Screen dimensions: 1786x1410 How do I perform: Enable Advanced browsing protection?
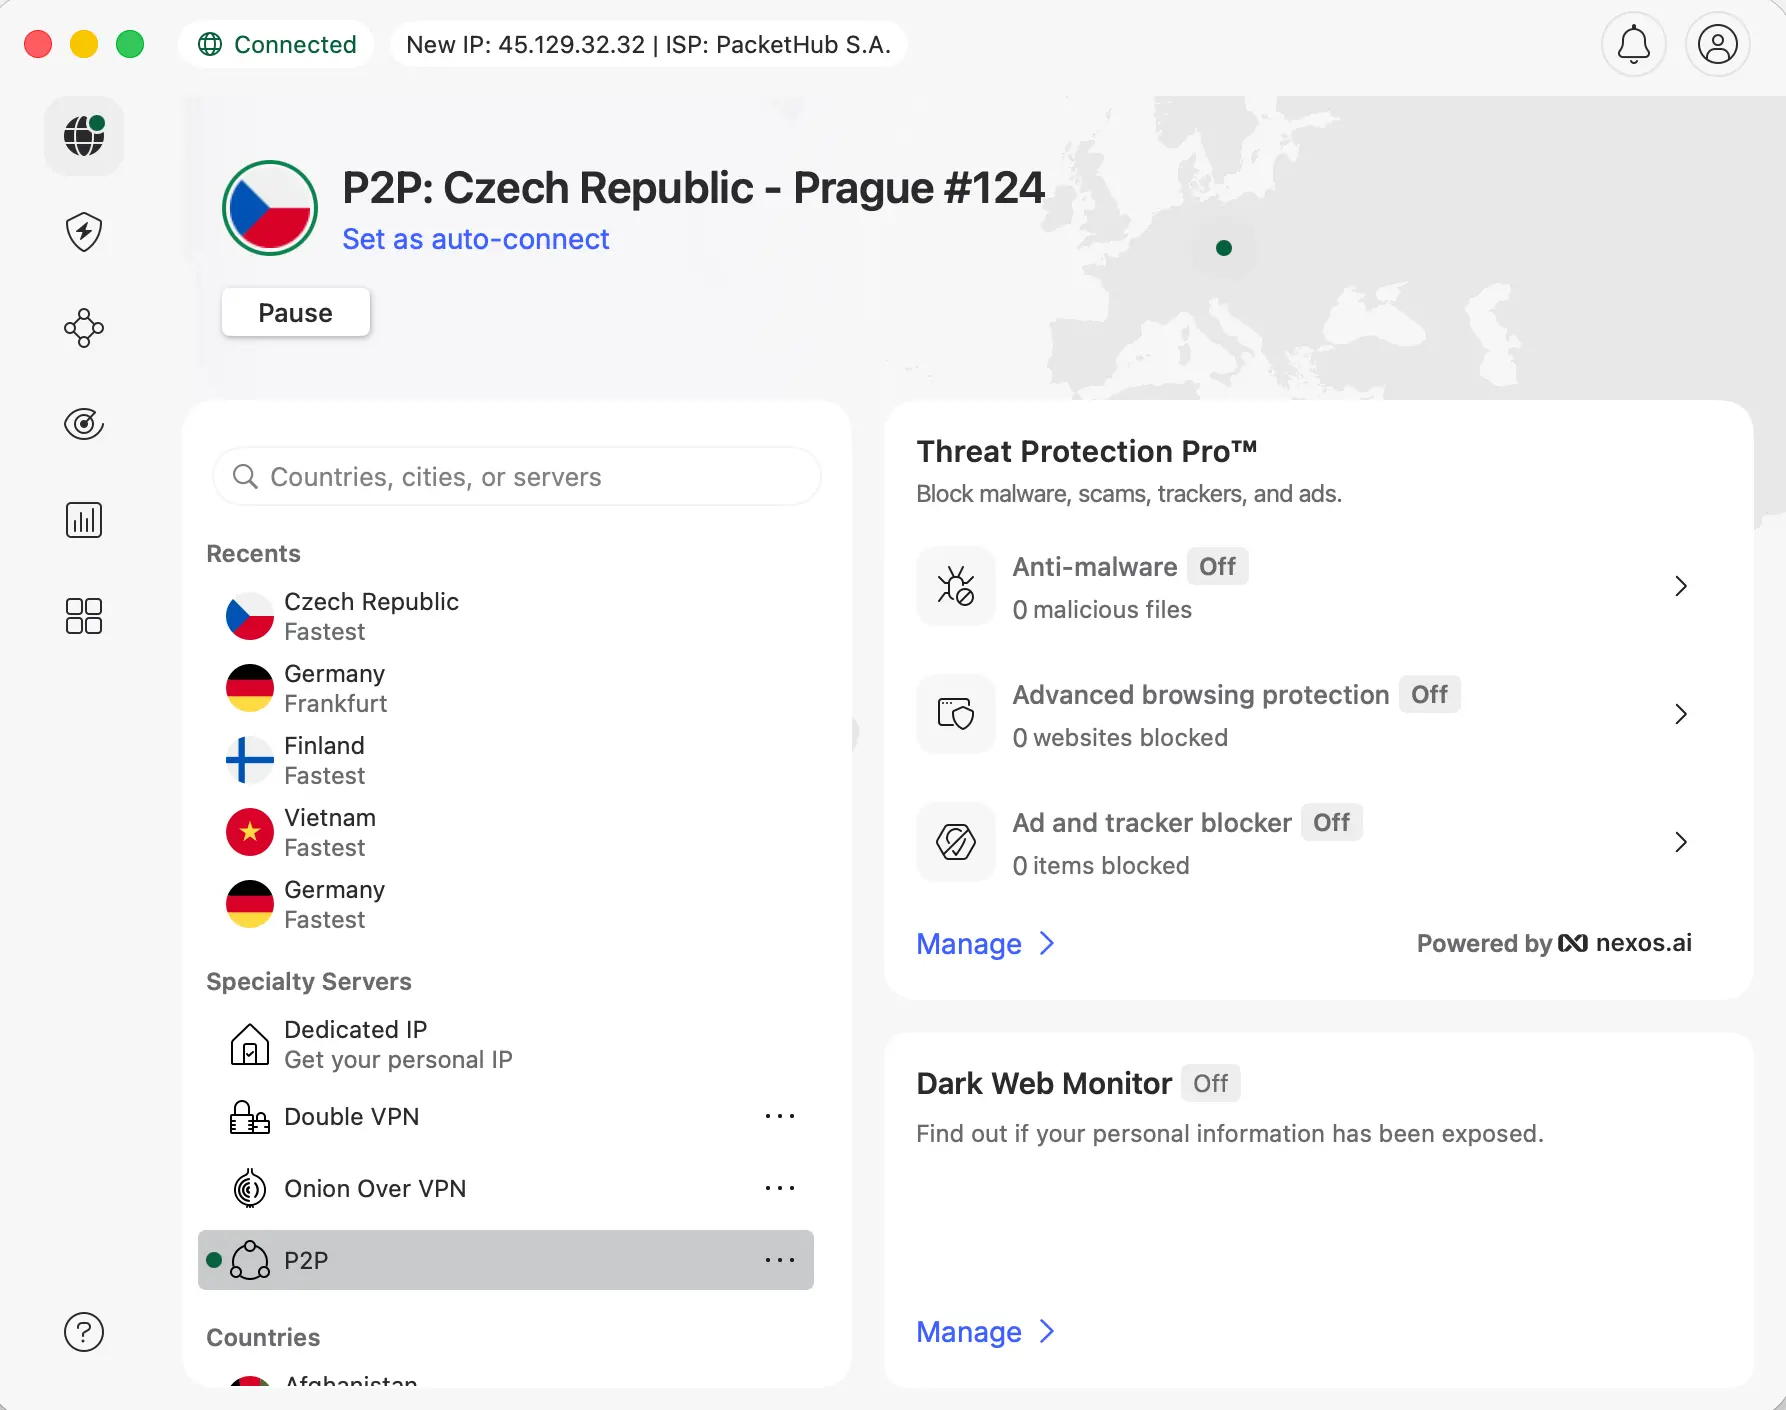pos(1429,694)
